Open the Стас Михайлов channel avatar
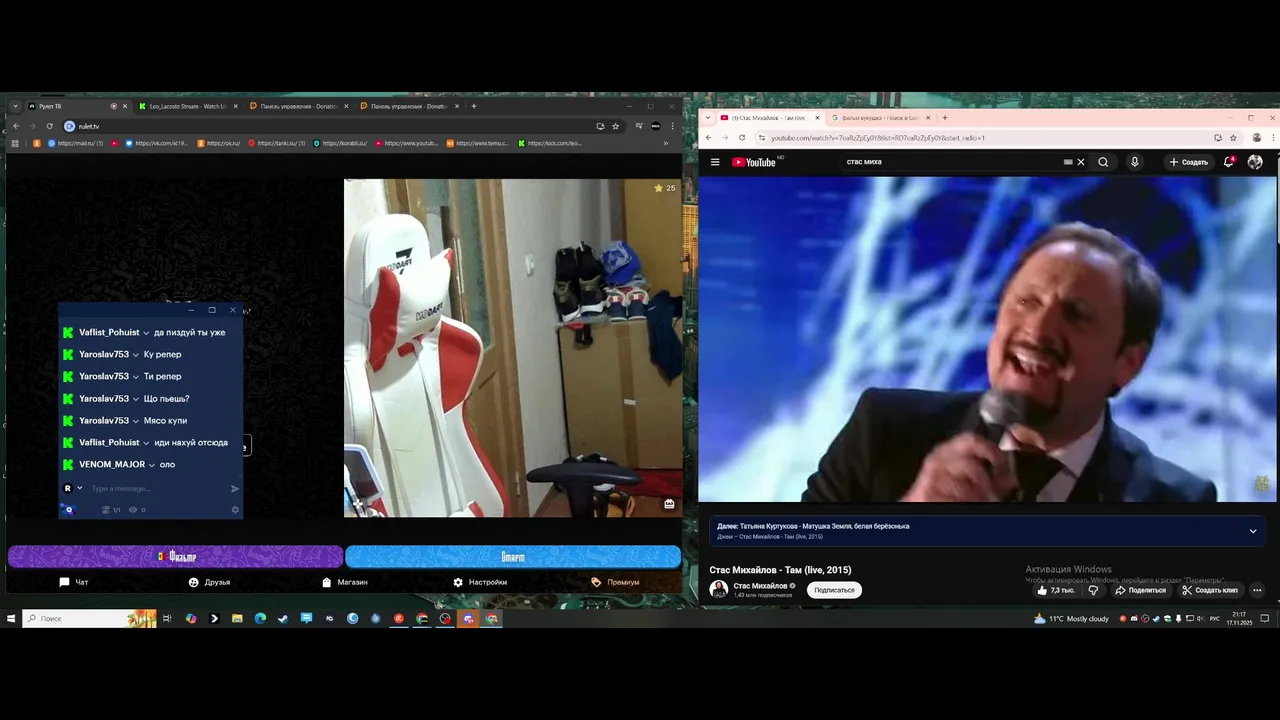The width and height of the screenshot is (1280, 720). [x=718, y=590]
